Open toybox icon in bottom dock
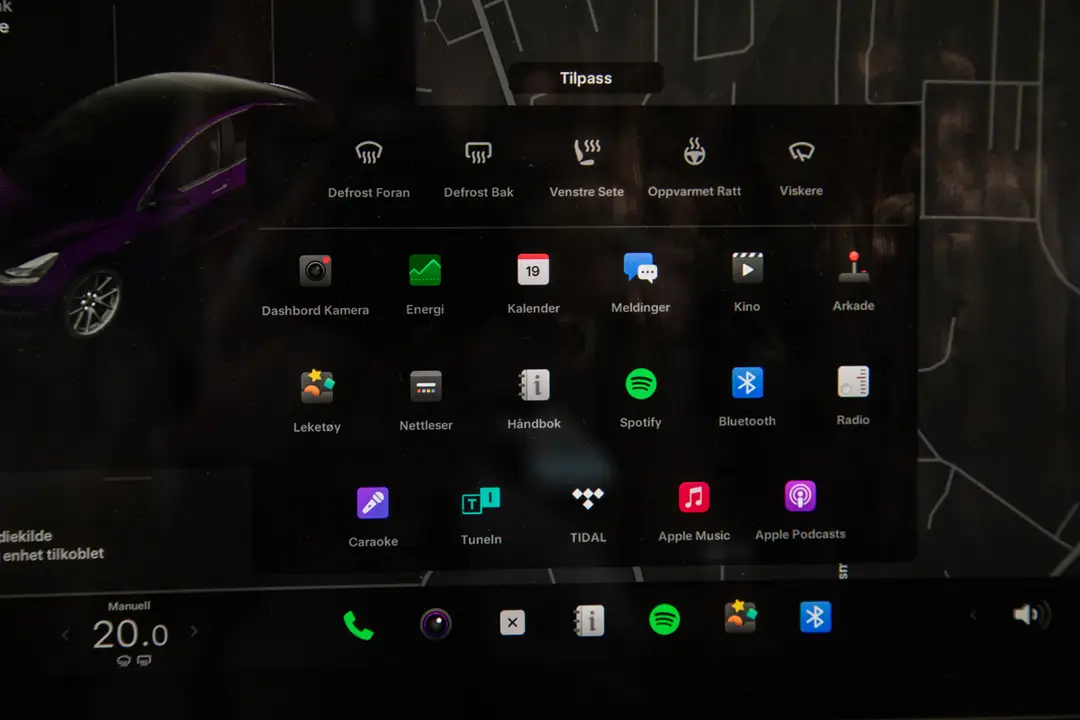Image resolution: width=1080 pixels, height=720 pixels. 740,617
